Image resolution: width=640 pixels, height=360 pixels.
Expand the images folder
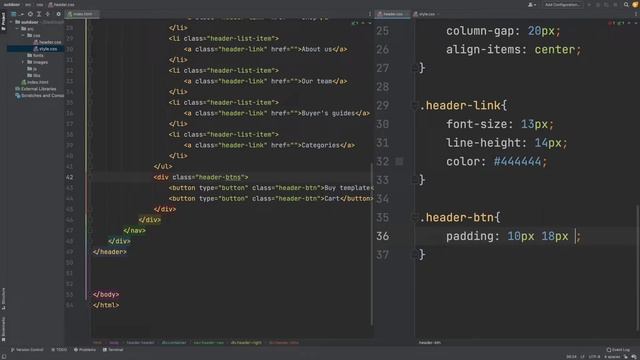coord(23,62)
